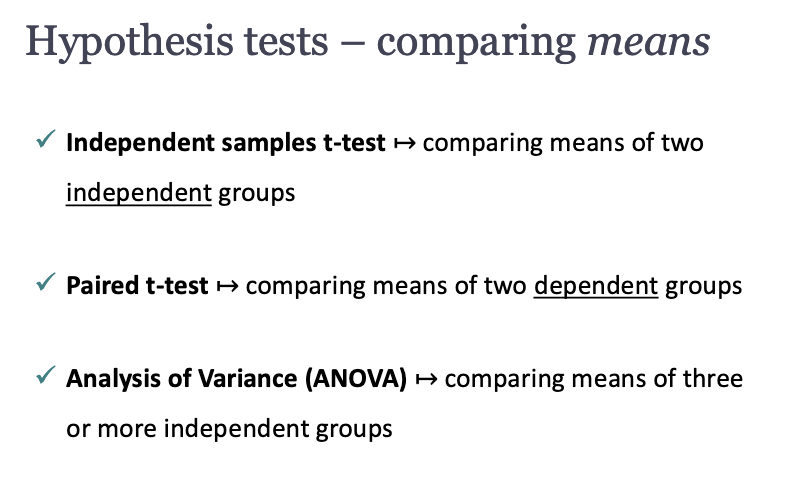Click the phrase comparing means of two first bullet

tap(563, 143)
